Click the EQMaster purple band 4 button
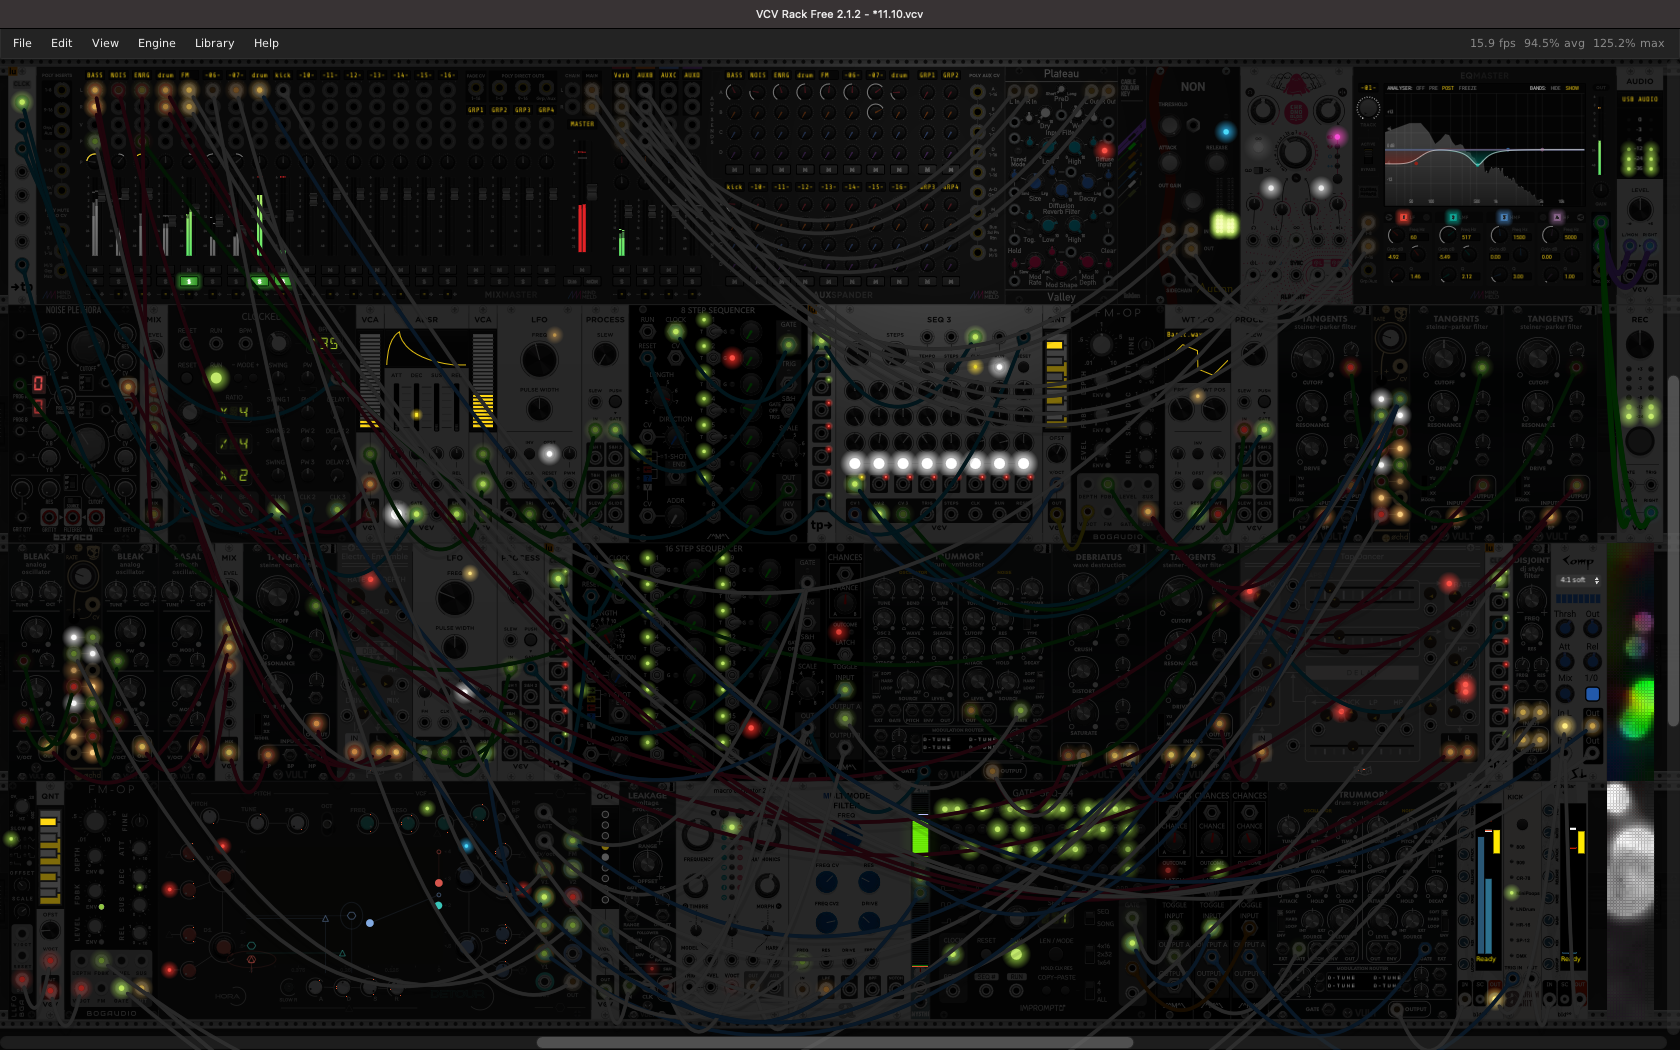The image size is (1680, 1050). point(1556,217)
